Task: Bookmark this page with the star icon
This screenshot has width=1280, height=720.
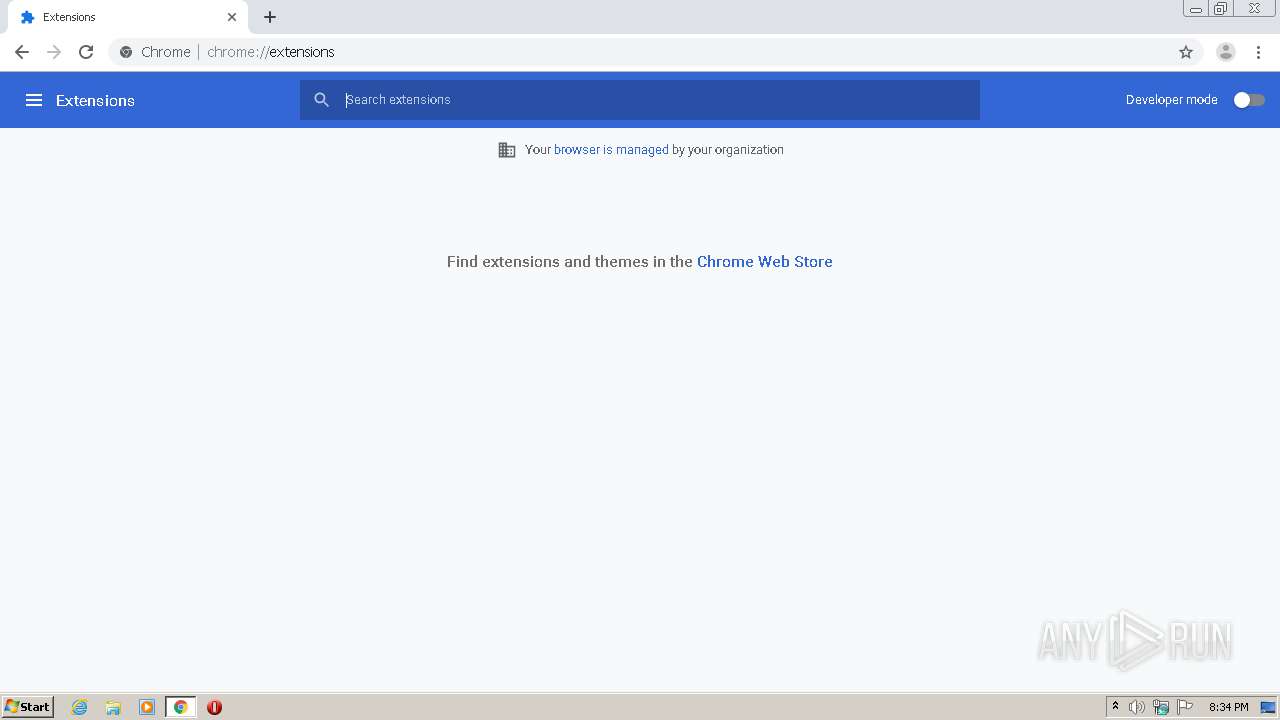Action: coord(1186,52)
